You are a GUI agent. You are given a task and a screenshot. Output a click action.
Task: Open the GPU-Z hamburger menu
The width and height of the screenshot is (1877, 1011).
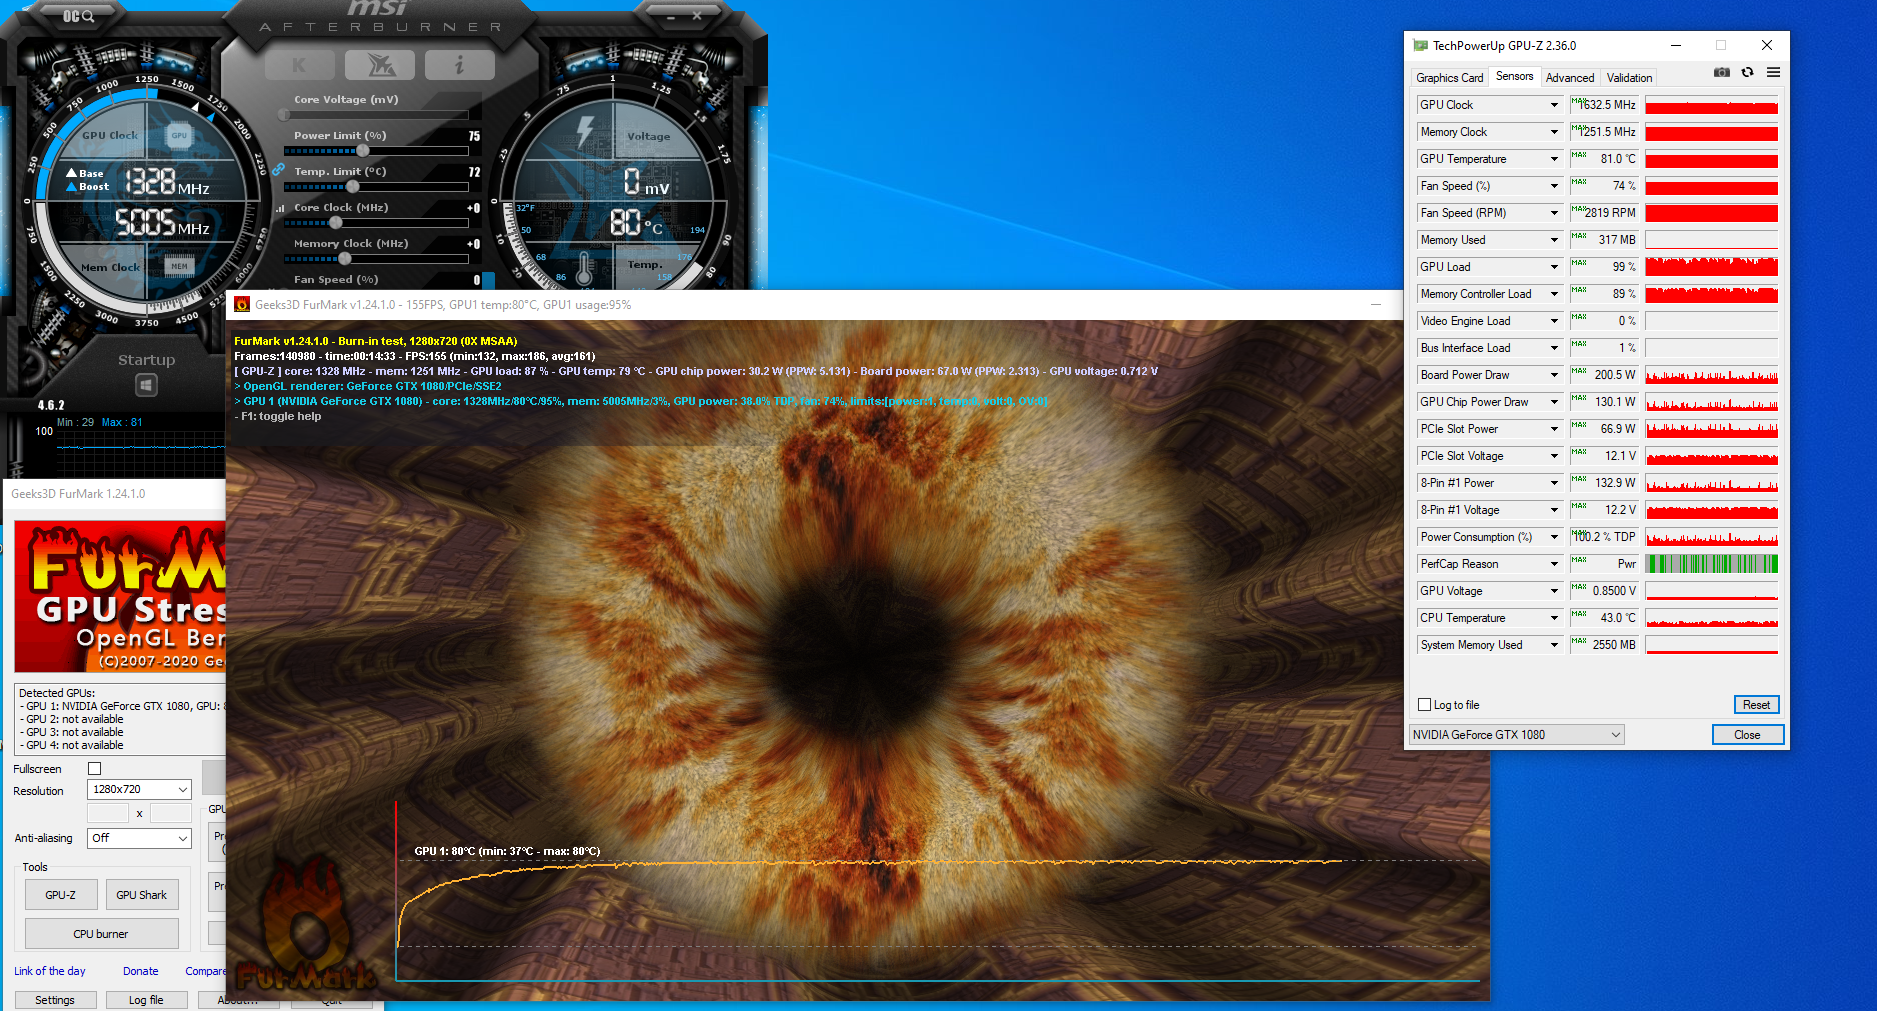1773,72
